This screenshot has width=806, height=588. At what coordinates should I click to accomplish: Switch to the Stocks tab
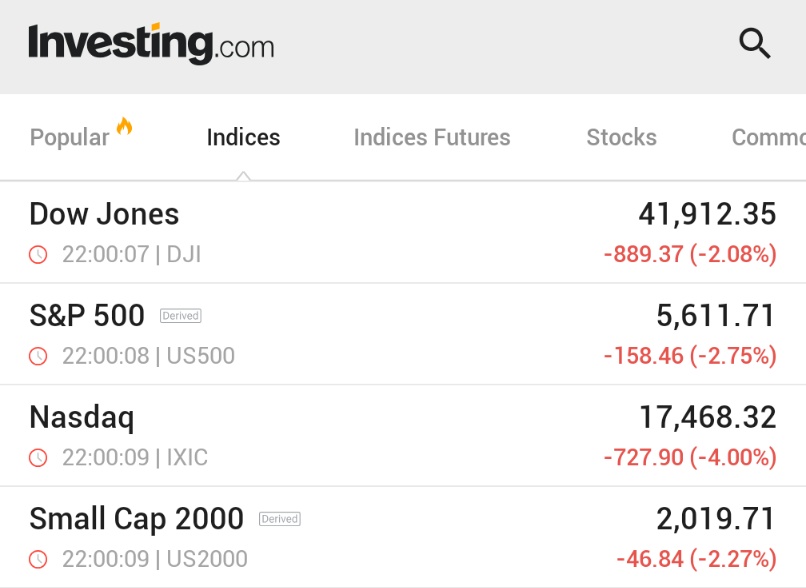point(621,137)
